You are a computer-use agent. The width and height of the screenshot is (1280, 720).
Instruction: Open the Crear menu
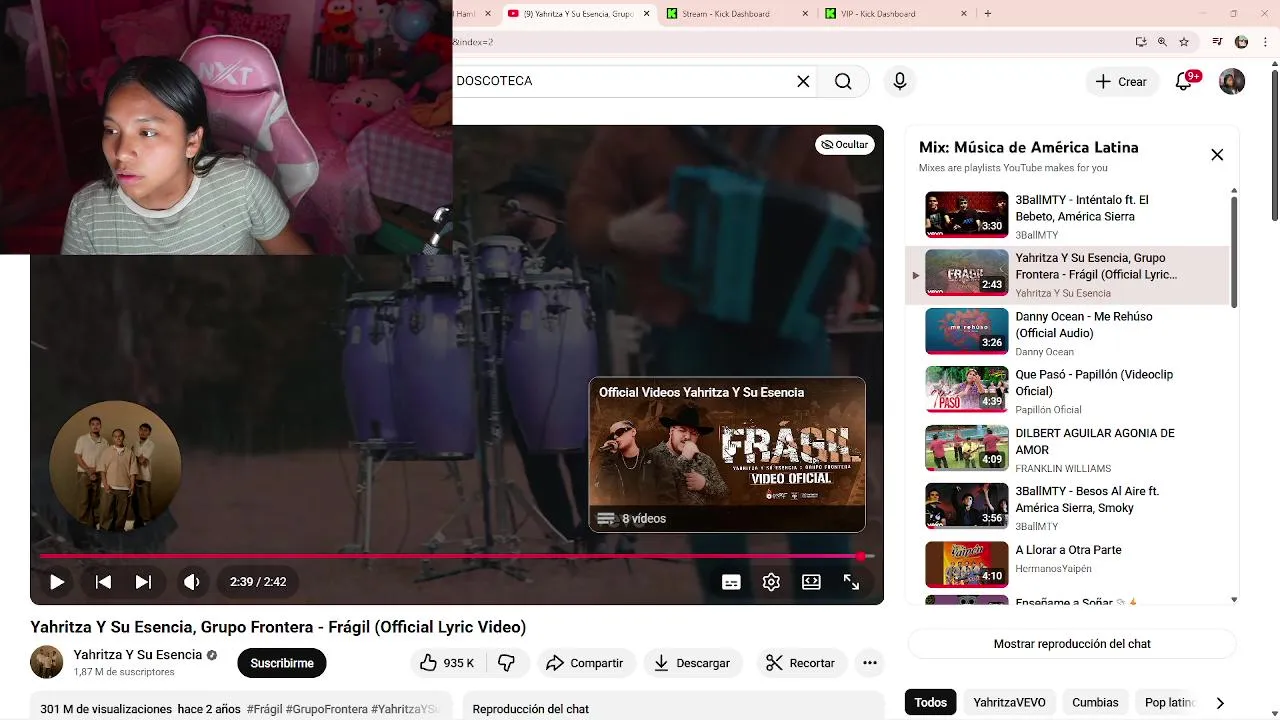[1122, 82]
